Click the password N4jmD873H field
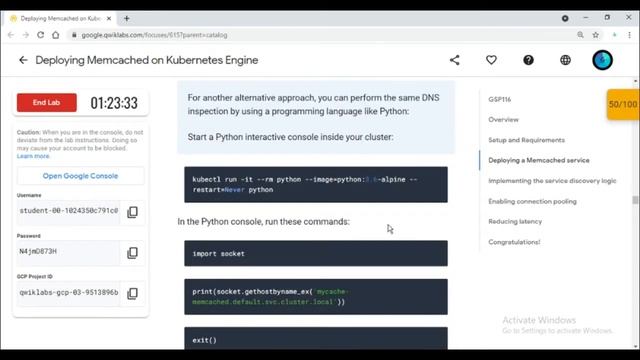The image size is (640, 360). point(69,252)
